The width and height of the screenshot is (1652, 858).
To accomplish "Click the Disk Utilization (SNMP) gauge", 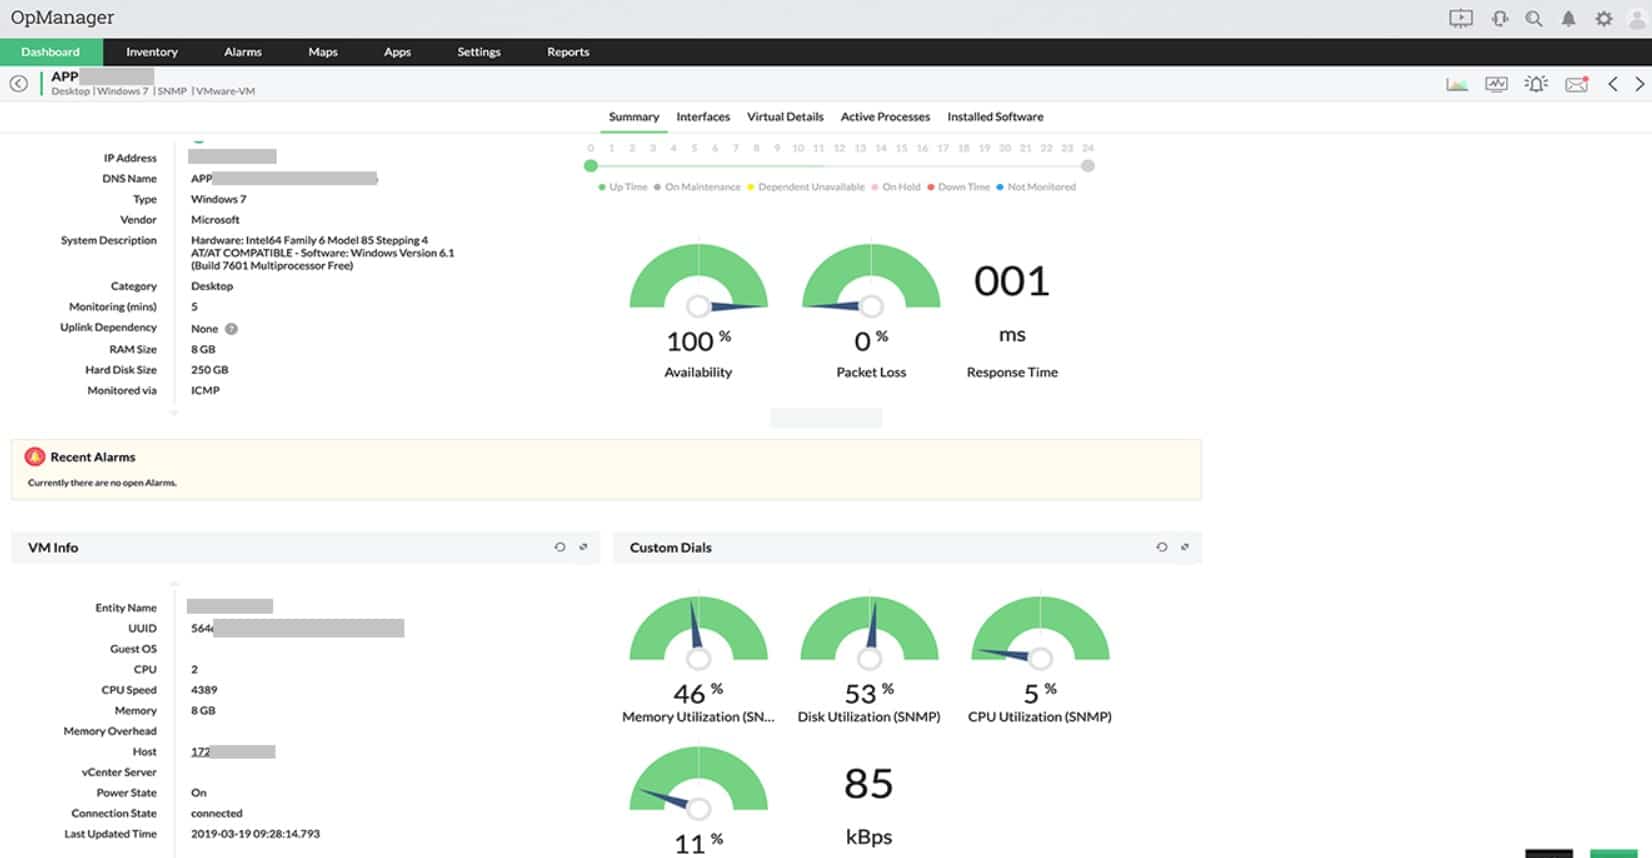I will coord(869,632).
